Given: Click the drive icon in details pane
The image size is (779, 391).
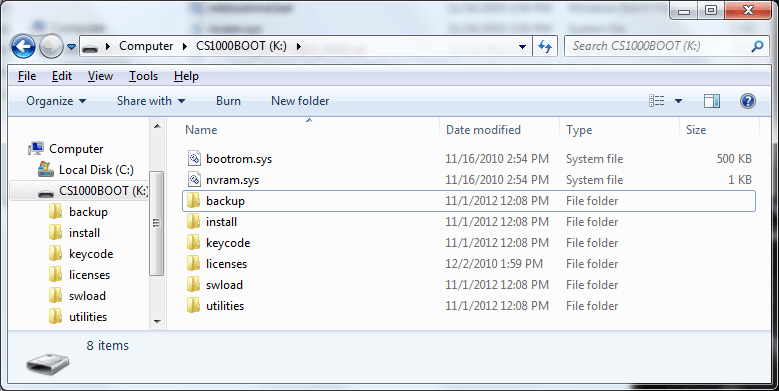Looking at the screenshot, I should [x=48, y=364].
